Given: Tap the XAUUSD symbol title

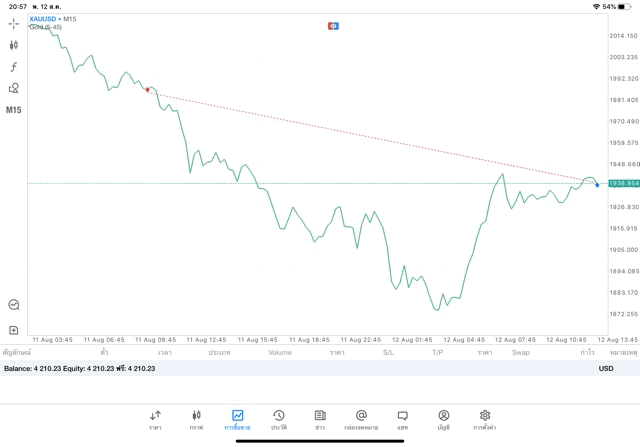Looking at the screenshot, I should [43, 19].
